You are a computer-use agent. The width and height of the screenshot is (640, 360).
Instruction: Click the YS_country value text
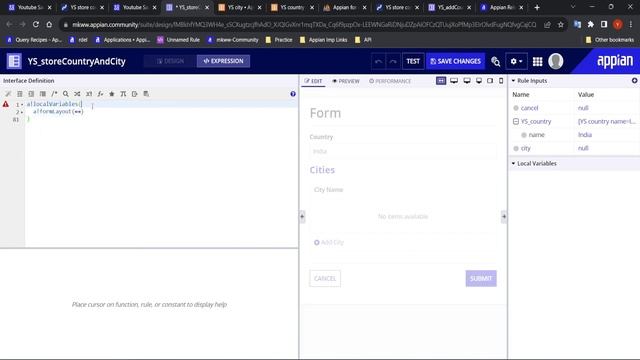click(607, 122)
